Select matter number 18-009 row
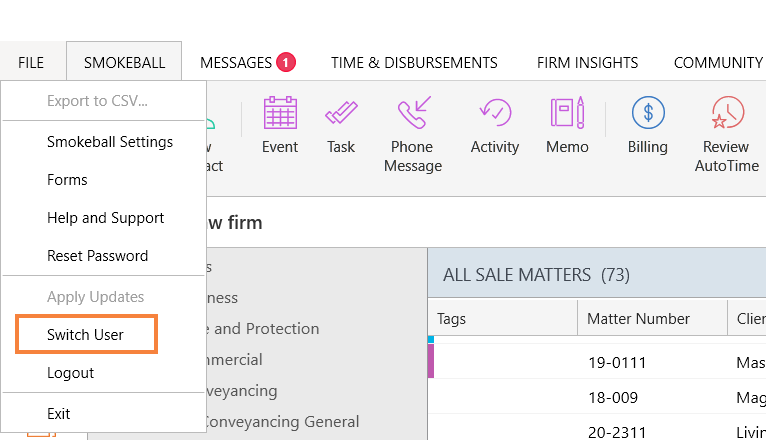The image size is (766, 440). point(597,398)
